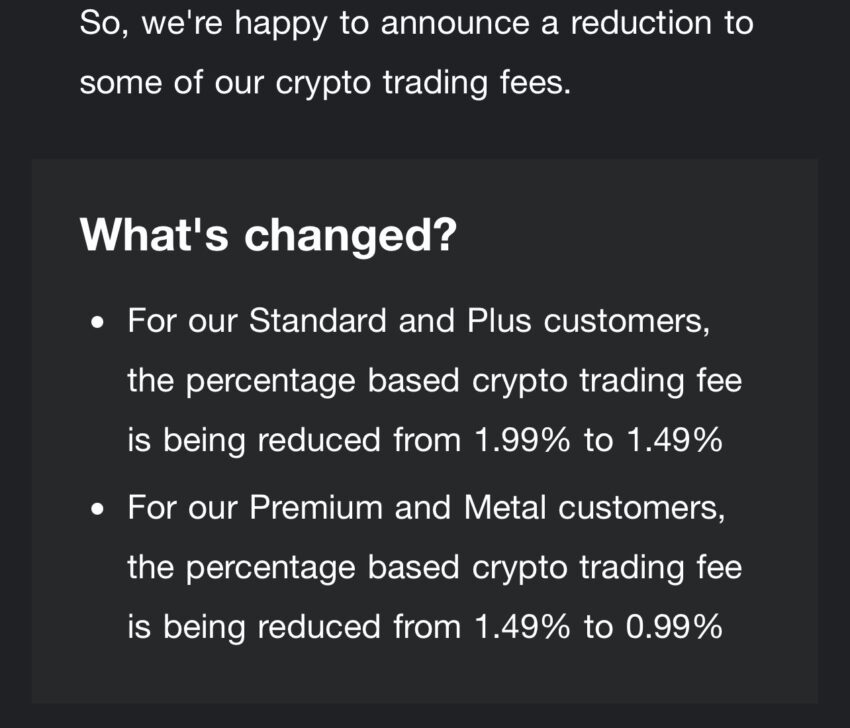Image resolution: width=850 pixels, height=728 pixels.
Task: Click the first bullet point marker
Action: click(x=97, y=324)
